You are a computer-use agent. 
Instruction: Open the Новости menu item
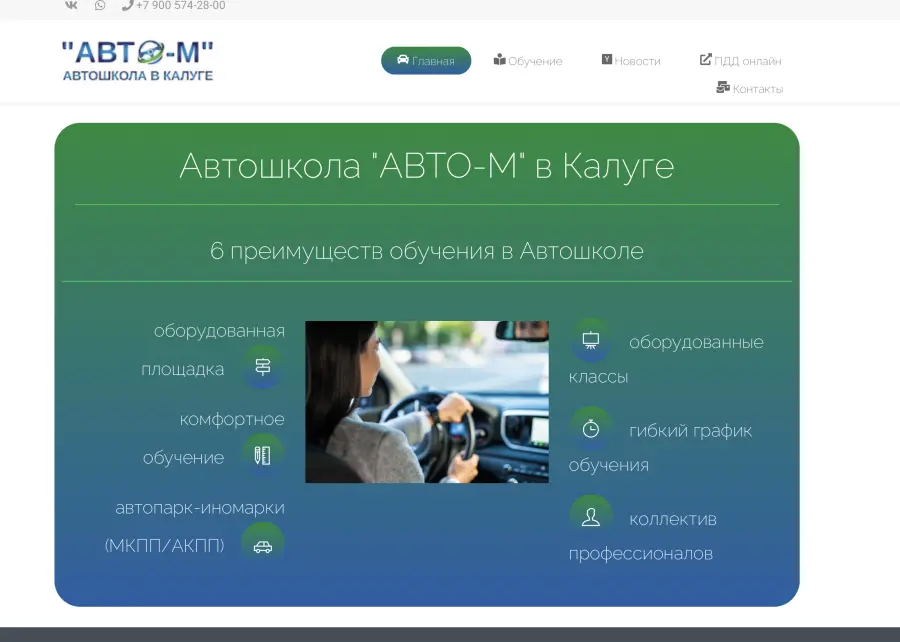coord(631,61)
